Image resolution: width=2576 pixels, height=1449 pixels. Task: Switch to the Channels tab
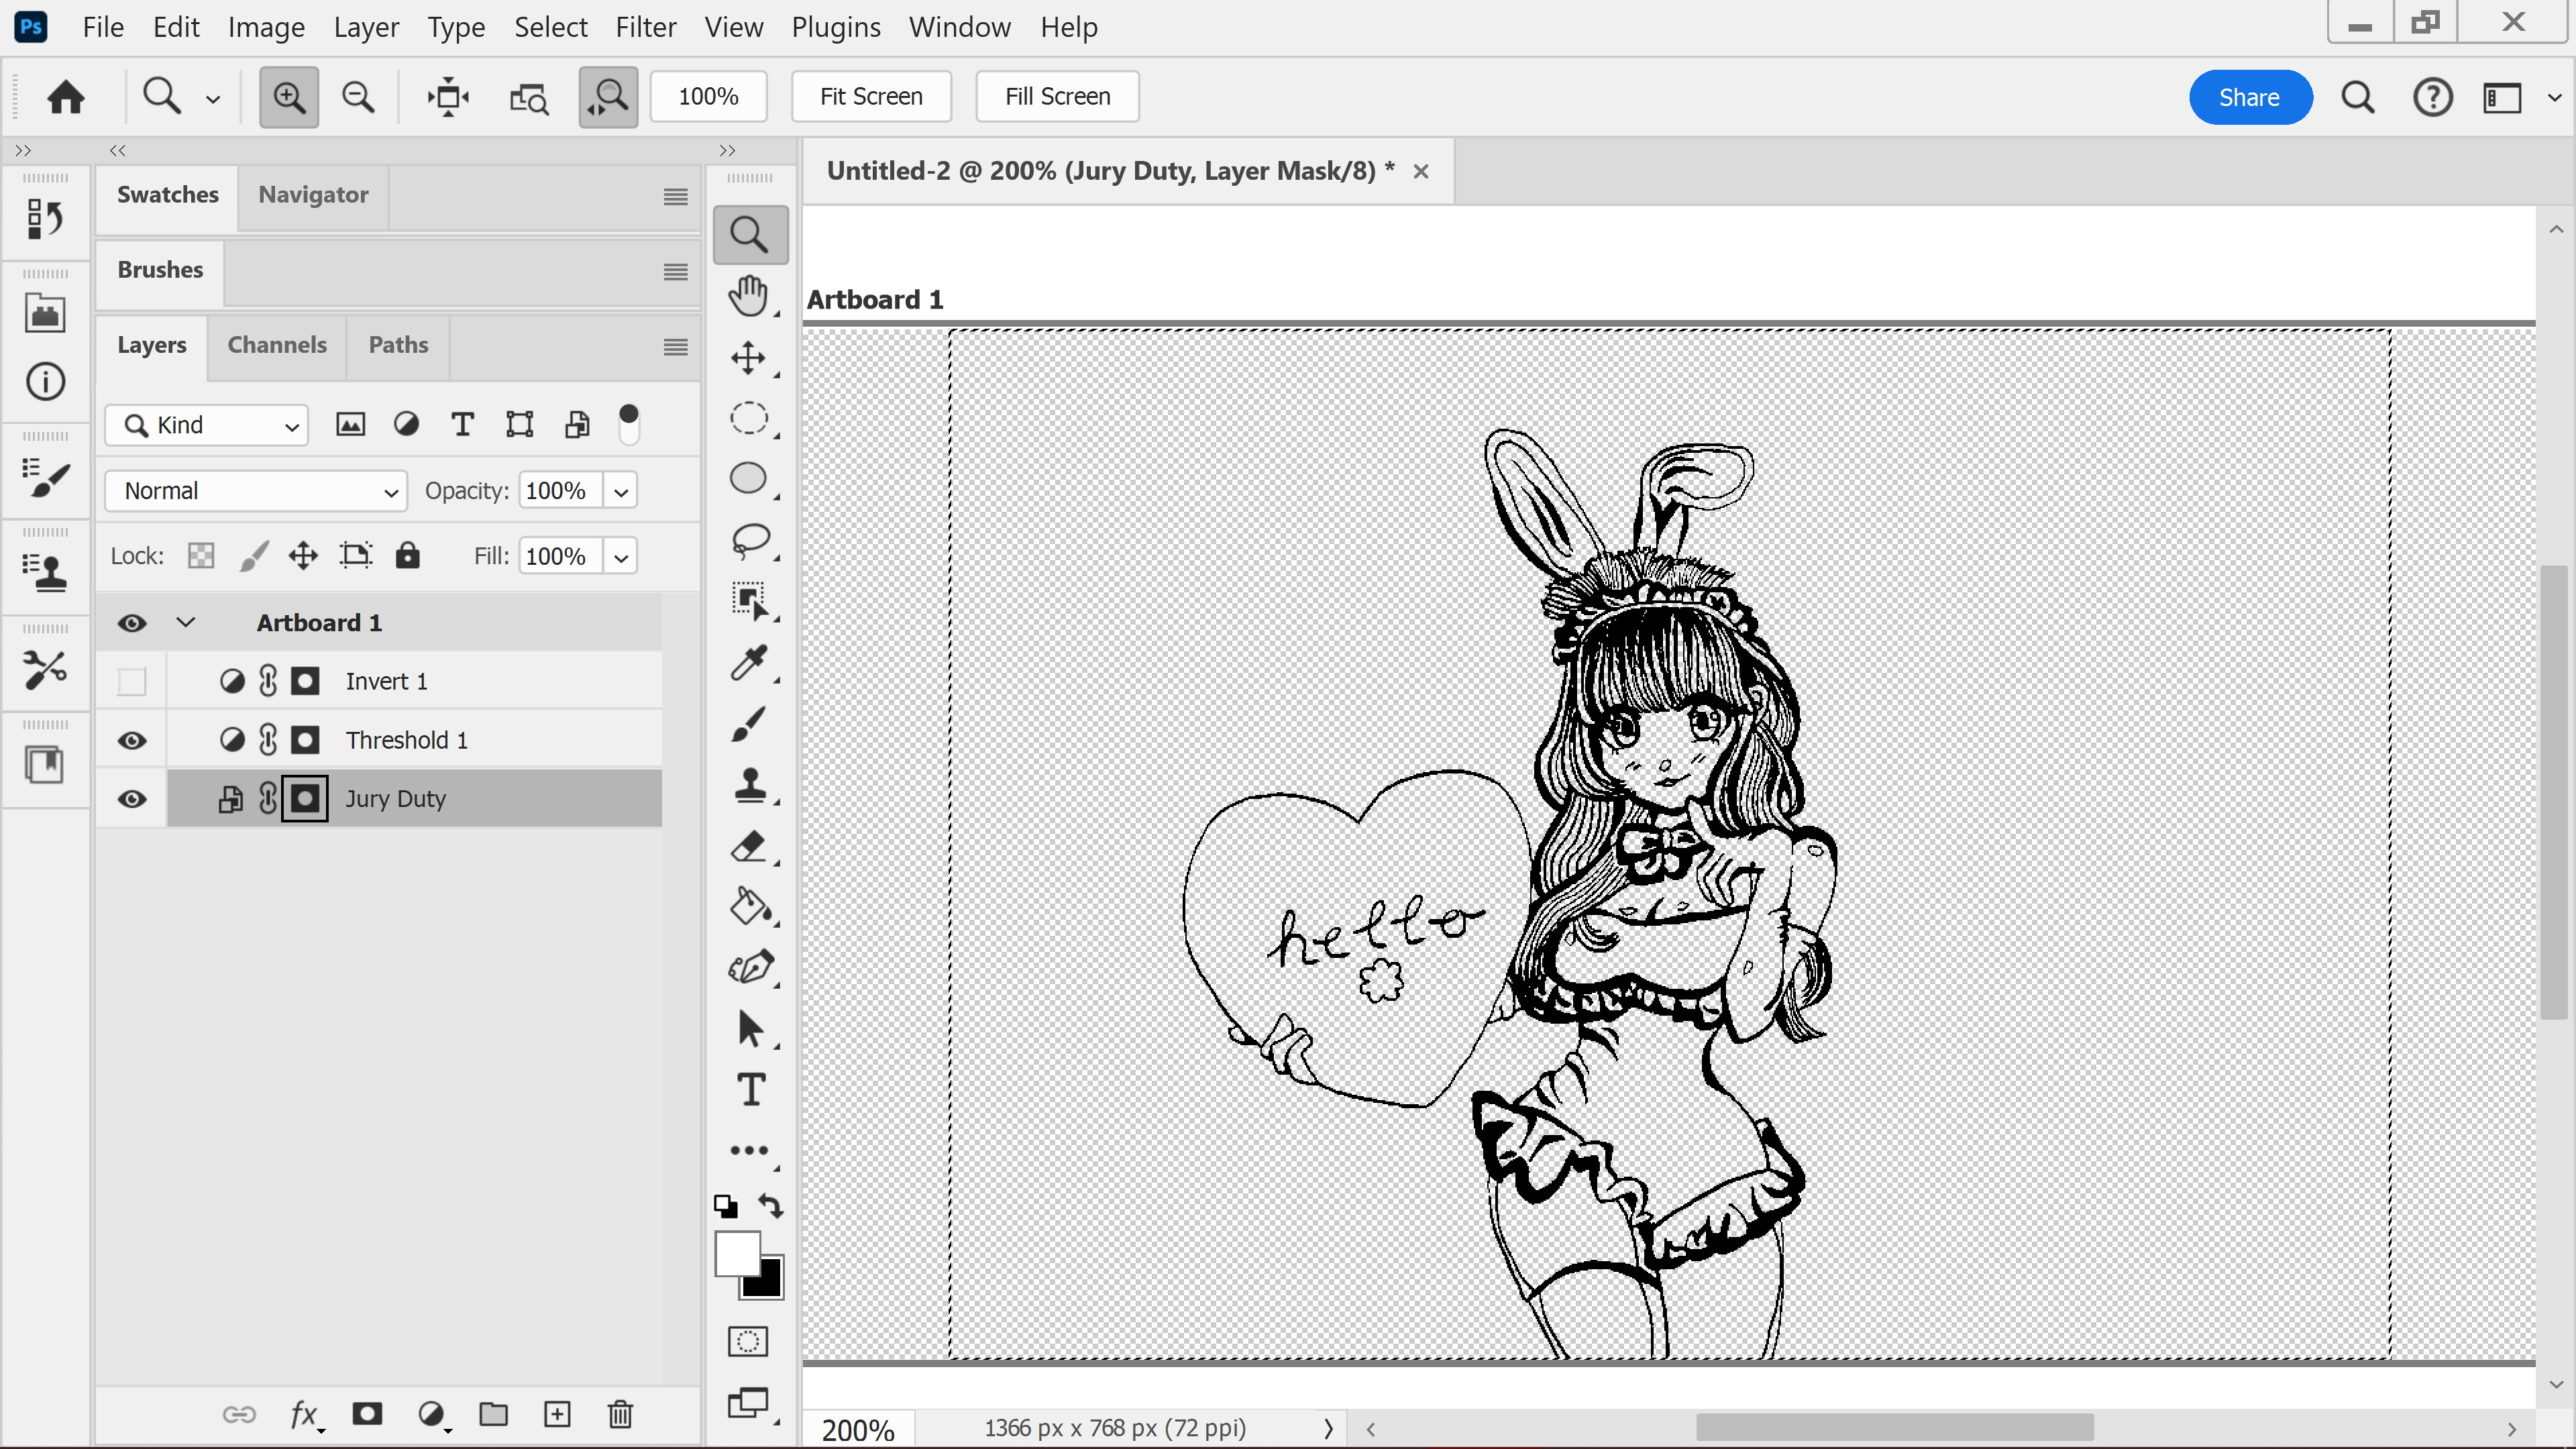276,345
